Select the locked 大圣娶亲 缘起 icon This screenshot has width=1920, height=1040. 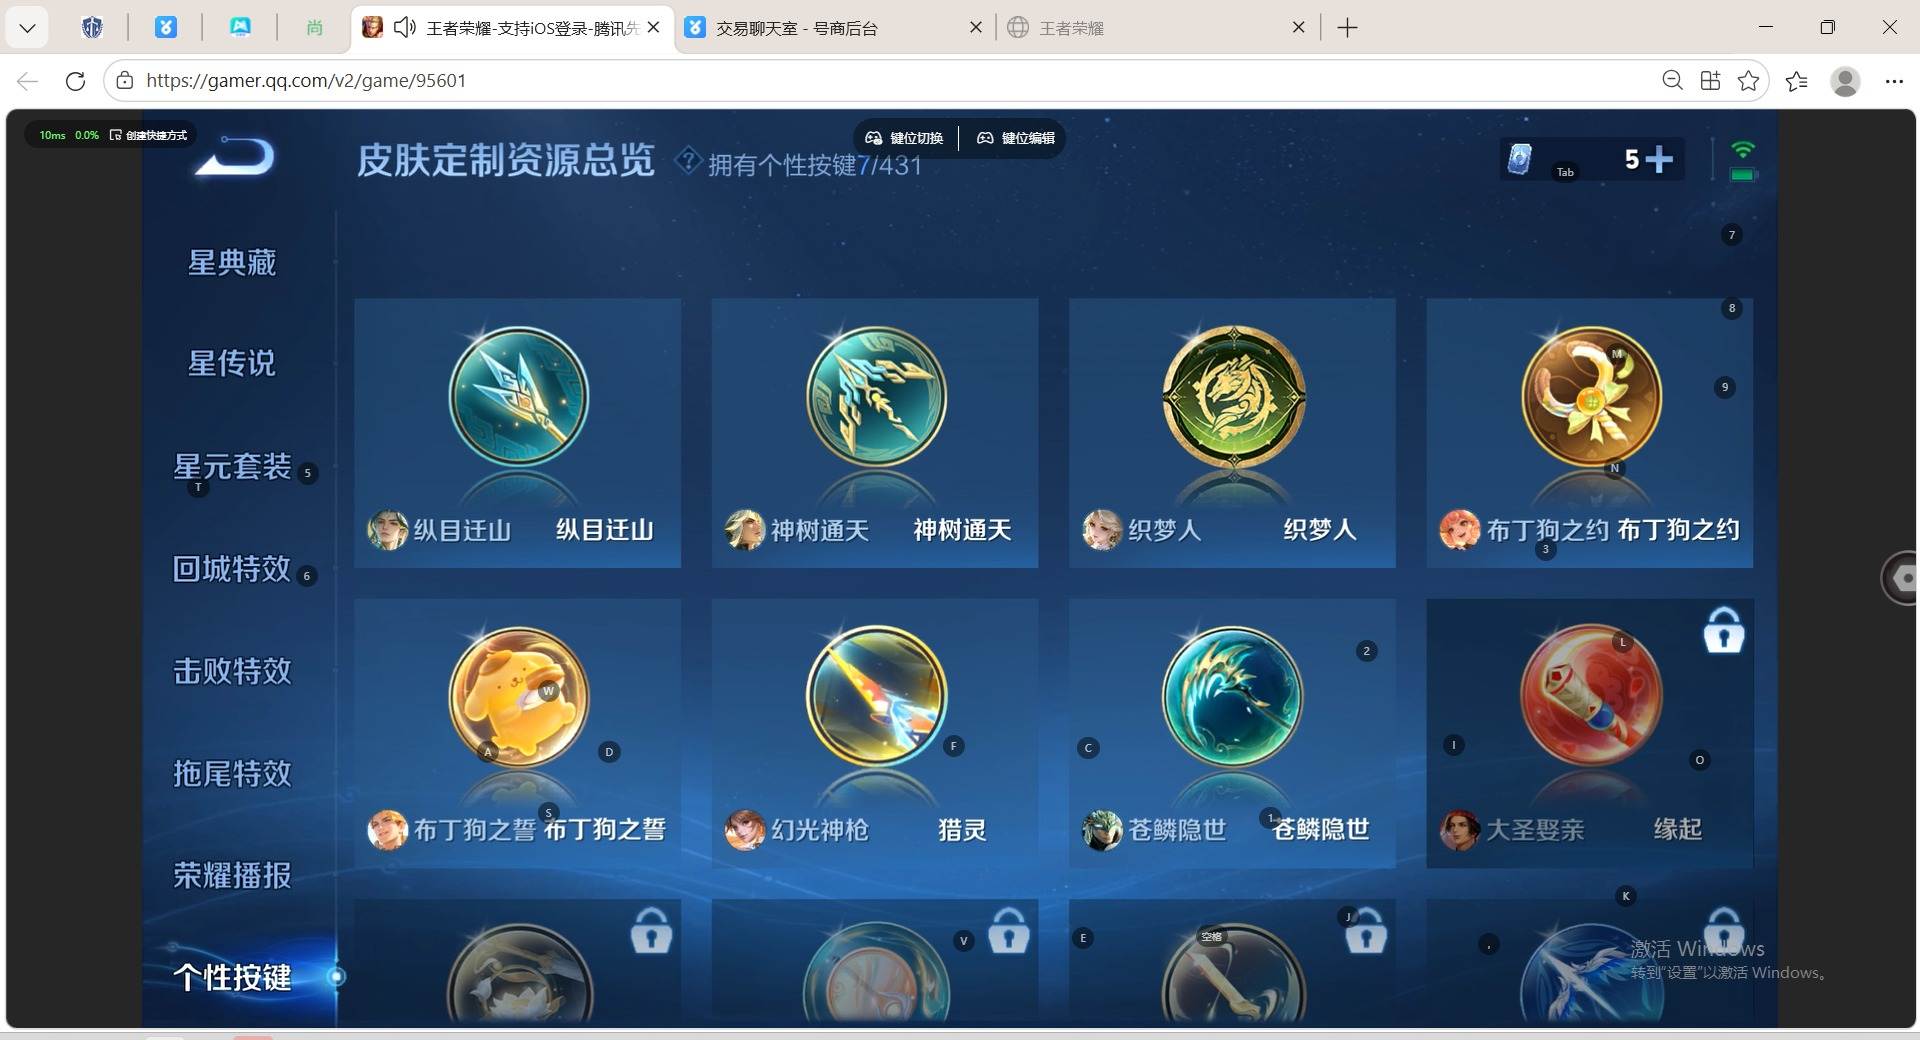click(x=1591, y=697)
